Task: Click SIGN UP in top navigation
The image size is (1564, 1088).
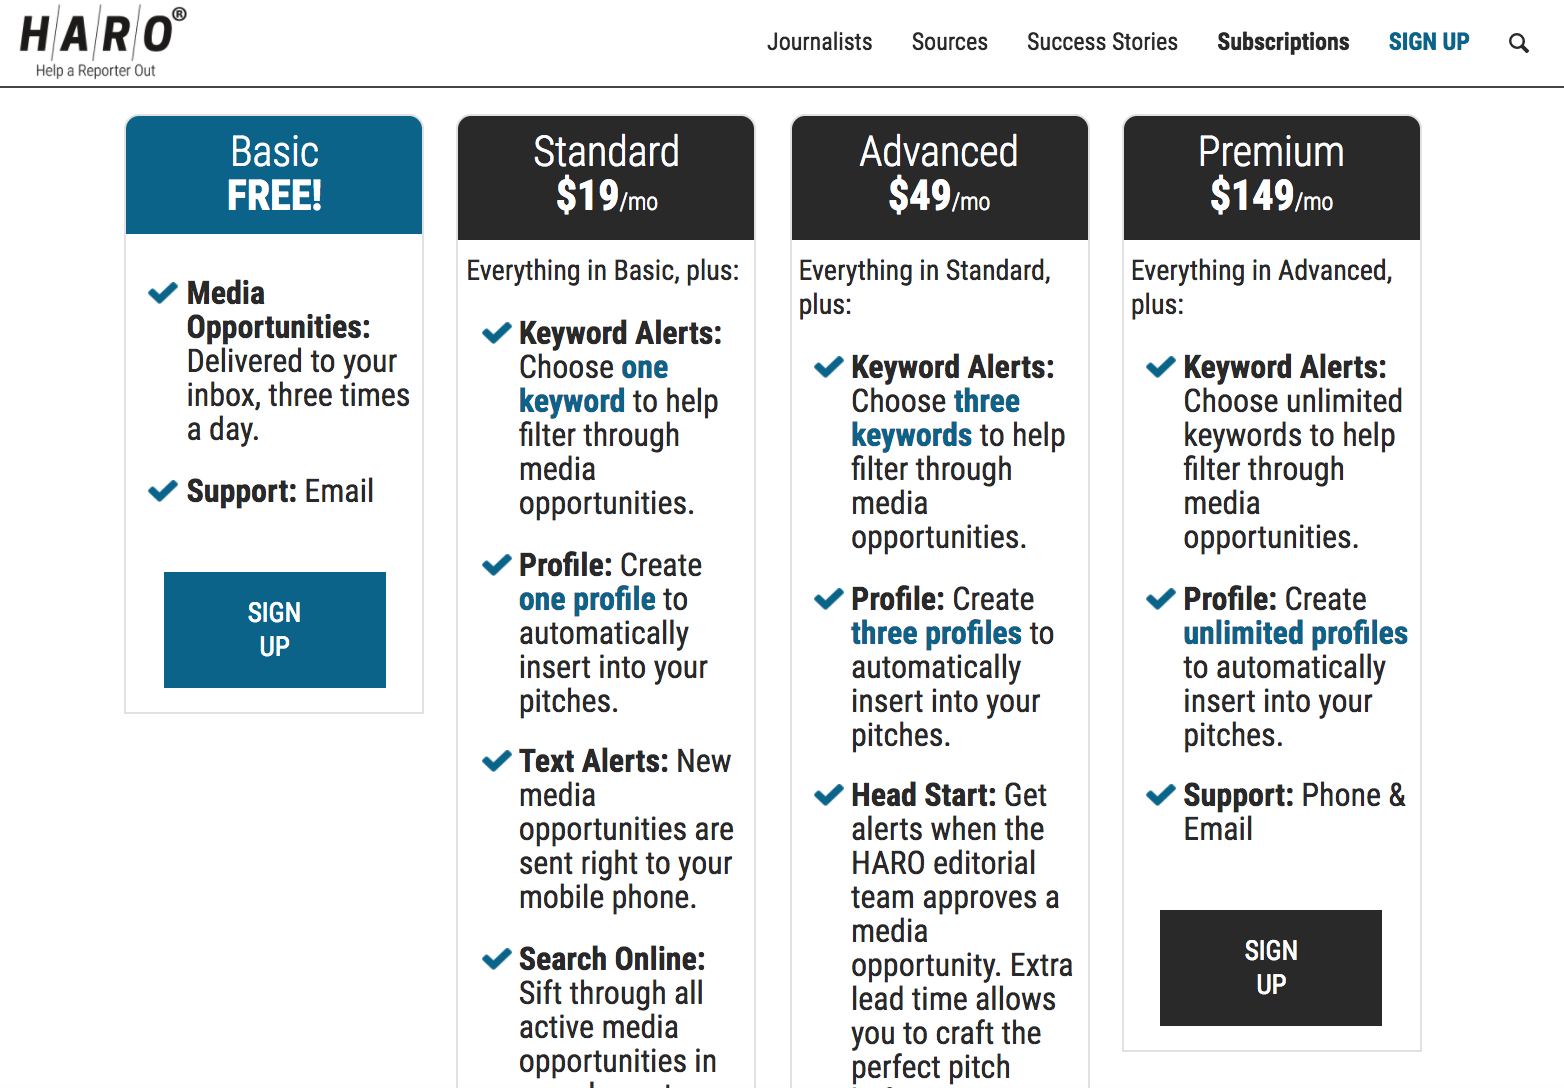Action: tap(1429, 42)
